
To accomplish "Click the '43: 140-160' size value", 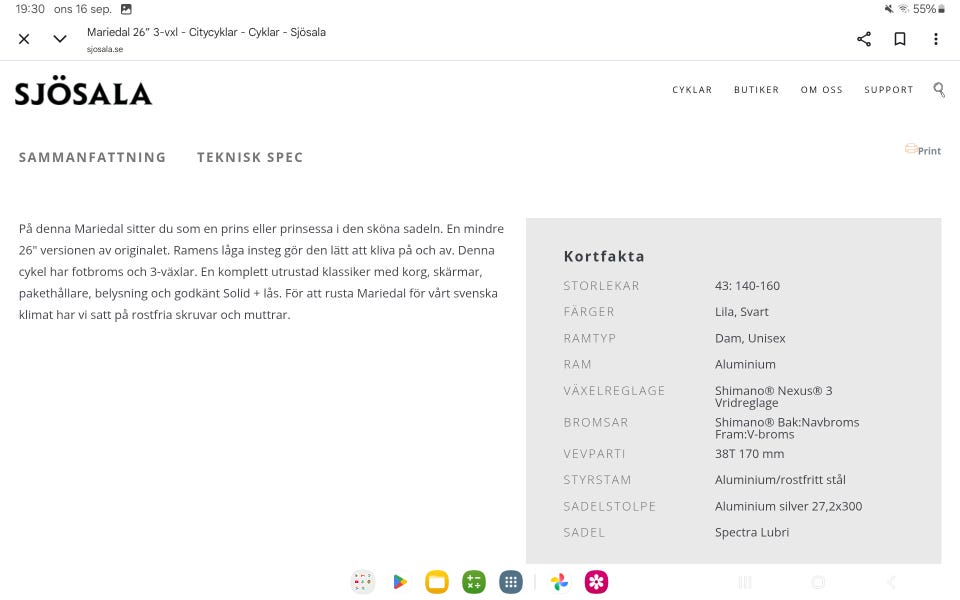I will coord(748,286).
